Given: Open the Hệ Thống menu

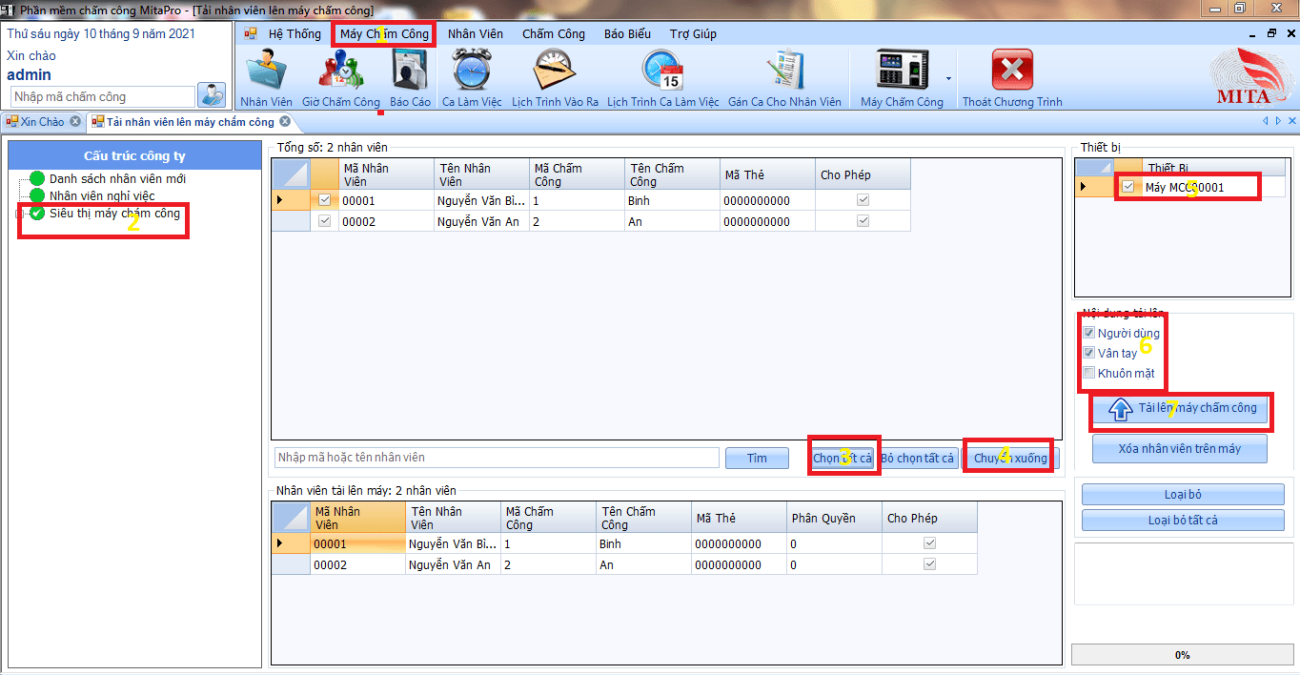Looking at the screenshot, I should click(x=295, y=34).
